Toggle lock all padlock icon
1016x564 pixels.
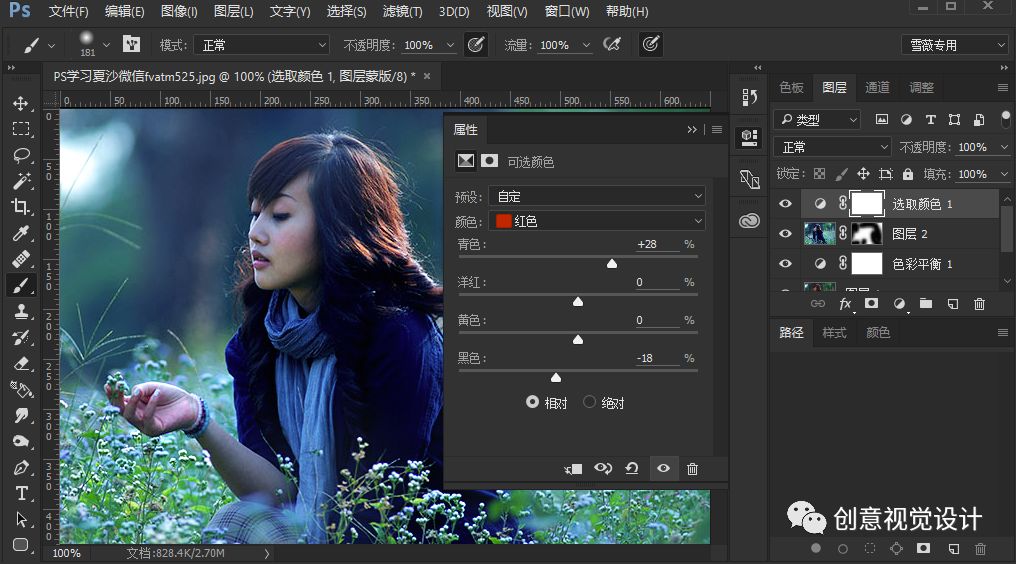point(908,174)
